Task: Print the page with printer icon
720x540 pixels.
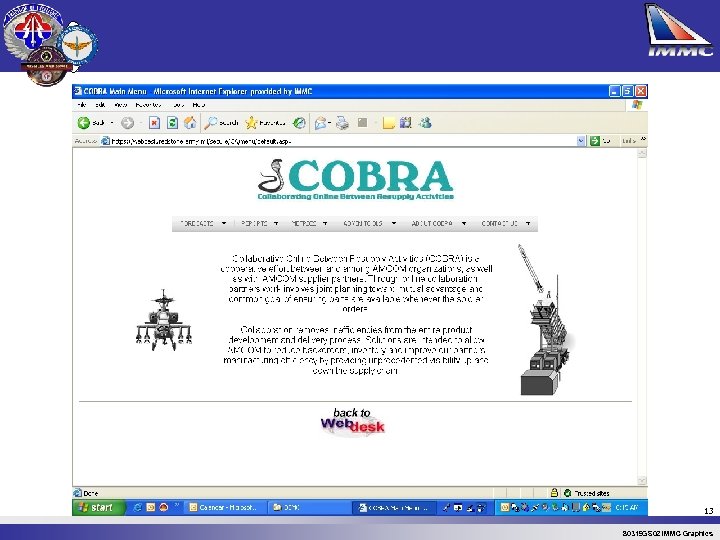Action: (342, 123)
